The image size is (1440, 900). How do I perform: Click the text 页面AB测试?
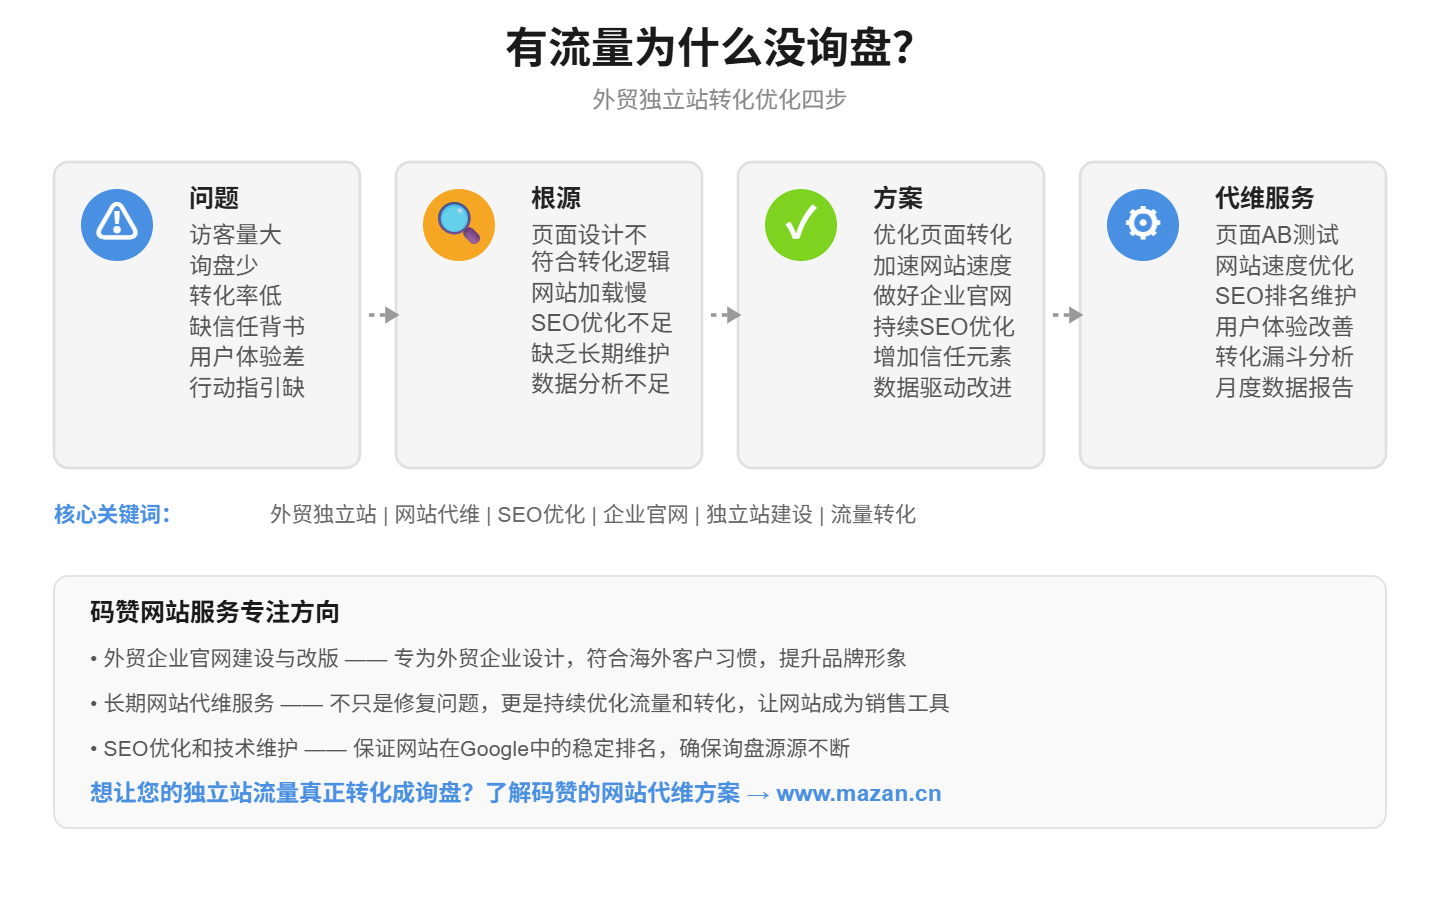[x=1277, y=235]
